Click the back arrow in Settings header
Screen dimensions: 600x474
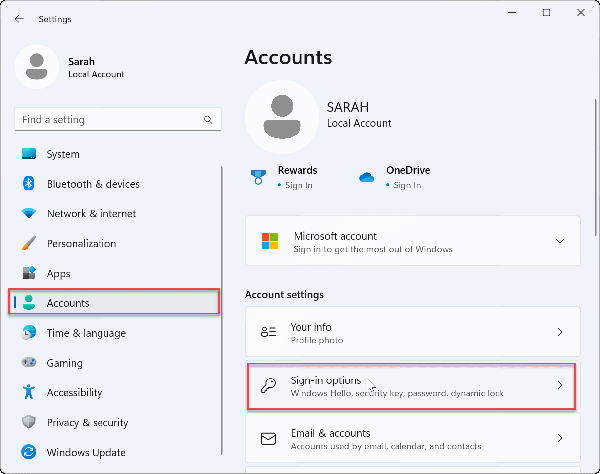point(20,19)
